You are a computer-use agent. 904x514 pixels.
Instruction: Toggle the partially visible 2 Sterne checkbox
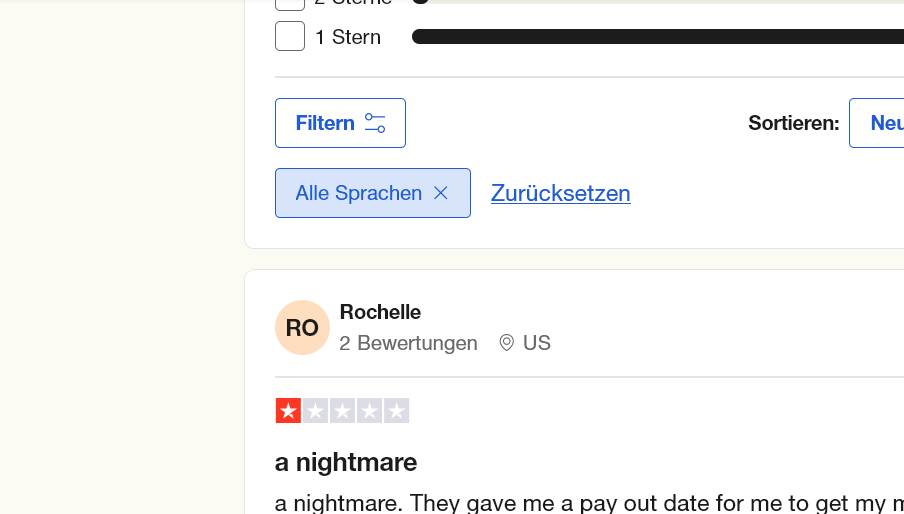pos(290,5)
